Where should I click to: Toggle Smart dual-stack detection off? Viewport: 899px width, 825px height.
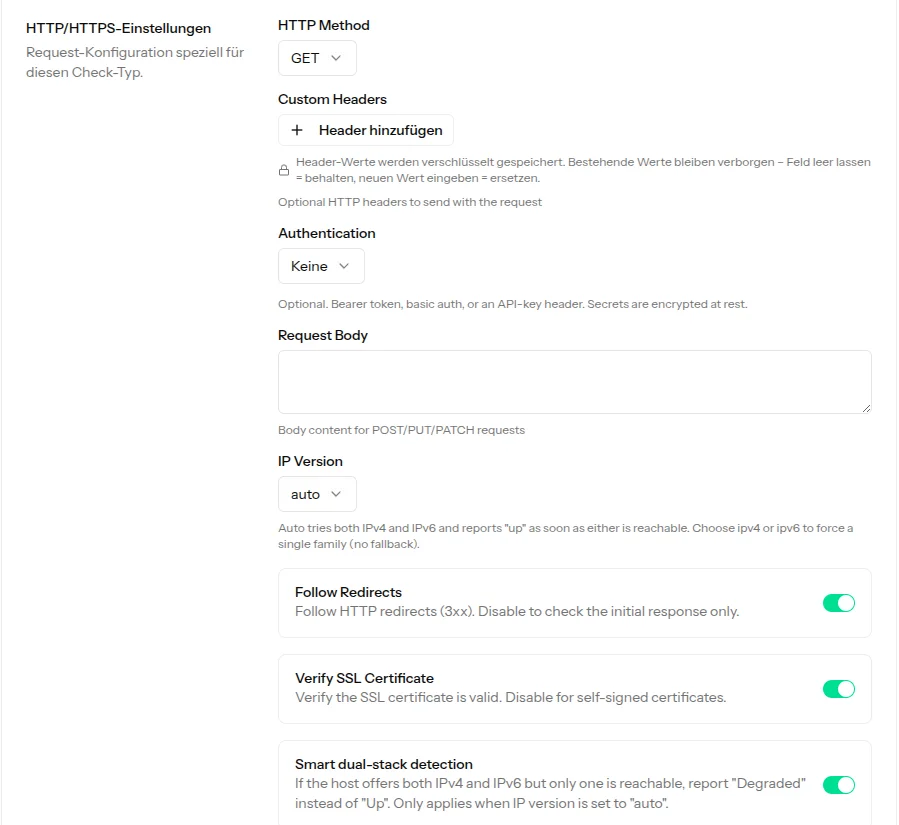[839, 785]
